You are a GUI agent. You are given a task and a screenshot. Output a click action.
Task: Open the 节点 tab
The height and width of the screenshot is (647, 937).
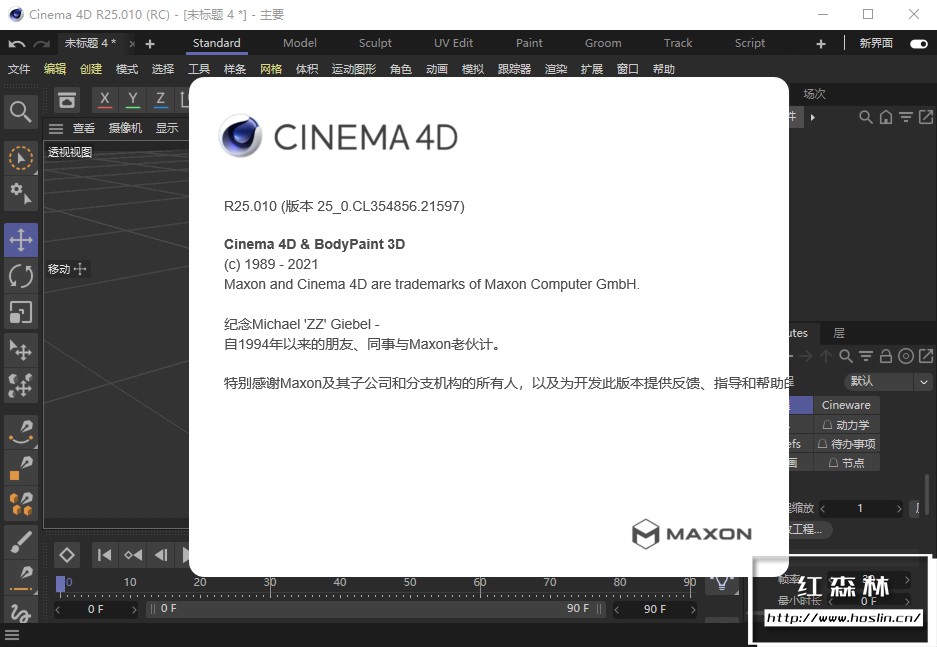point(846,463)
